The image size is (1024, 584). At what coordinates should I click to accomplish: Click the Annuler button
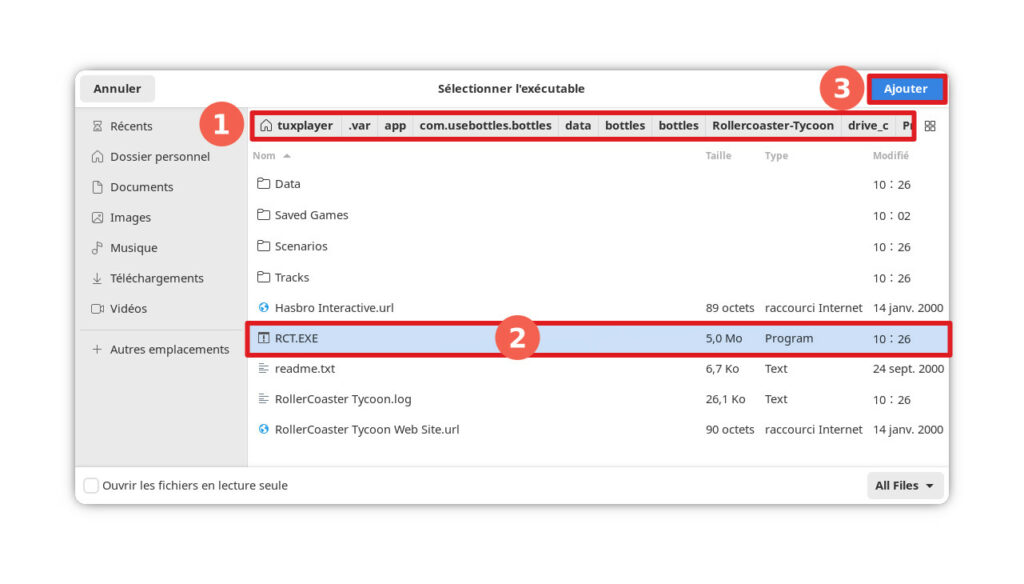(117, 89)
